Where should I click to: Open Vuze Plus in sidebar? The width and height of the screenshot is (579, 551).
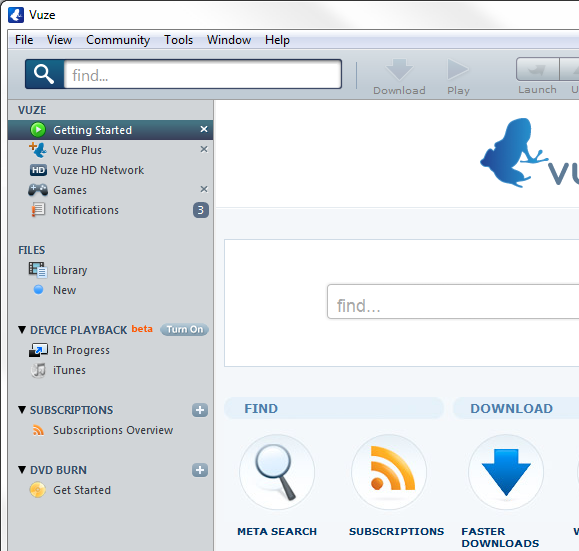[110, 150]
